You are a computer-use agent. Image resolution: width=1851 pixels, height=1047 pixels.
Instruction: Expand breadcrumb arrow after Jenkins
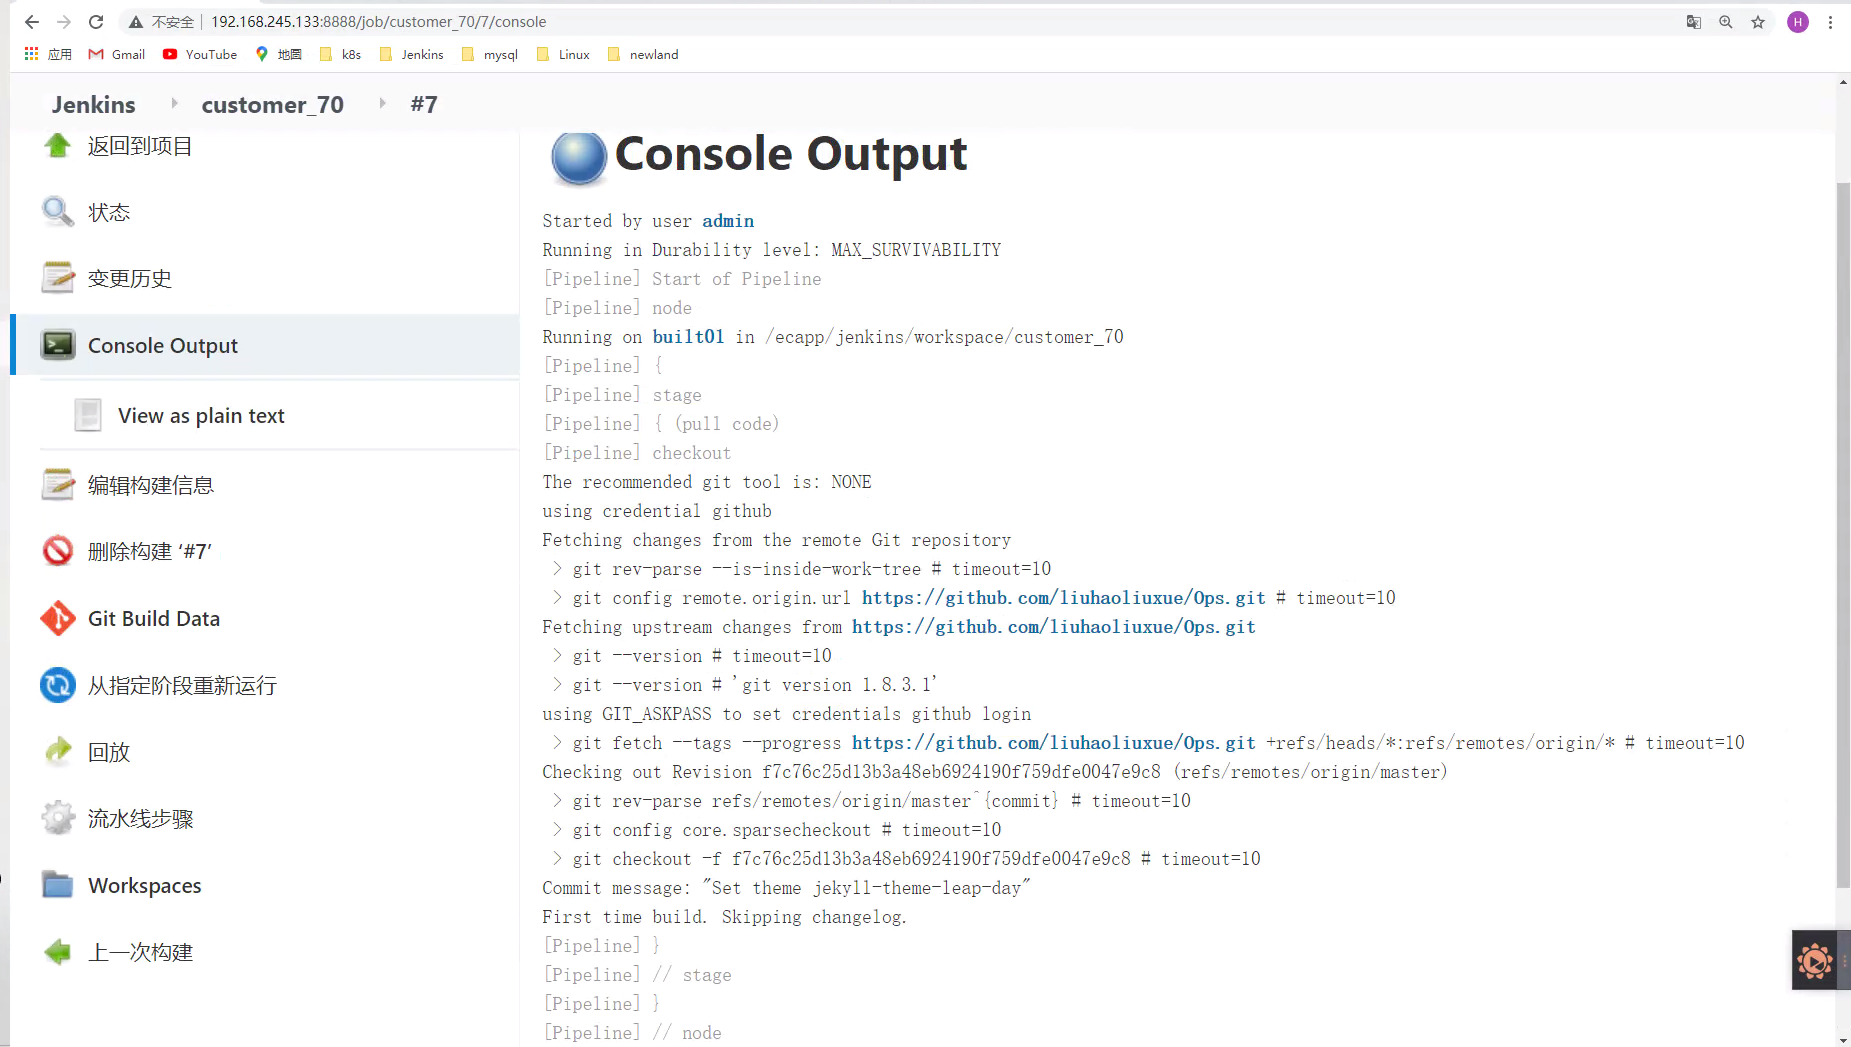[174, 103]
